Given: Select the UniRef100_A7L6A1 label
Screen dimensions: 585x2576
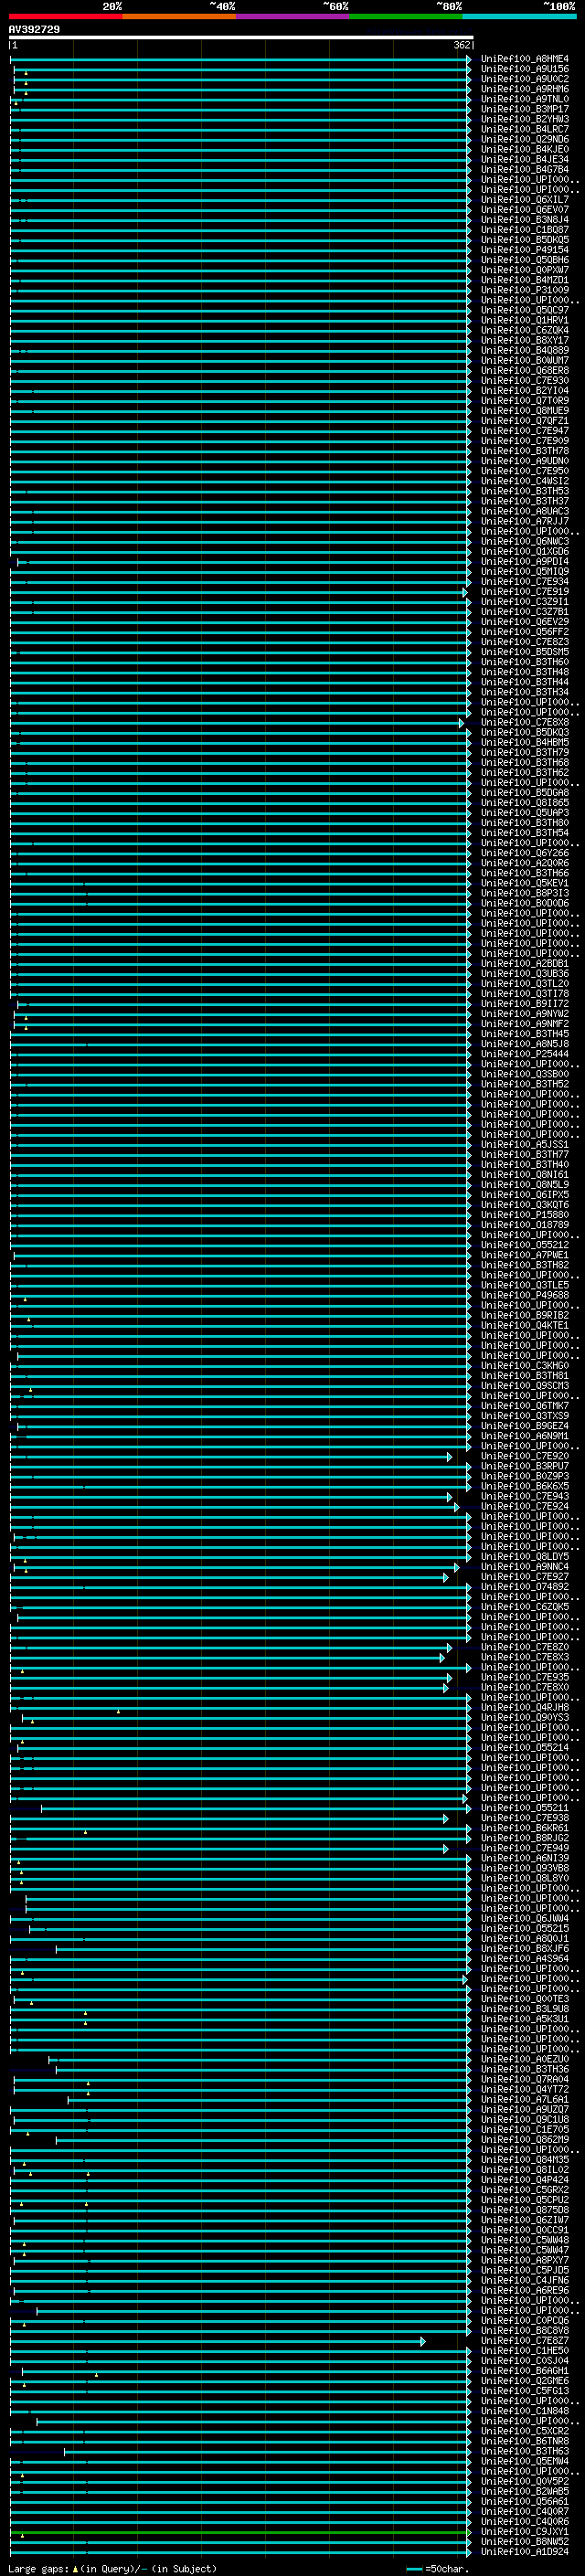Looking at the screenshot, I should coord(525,2100).
